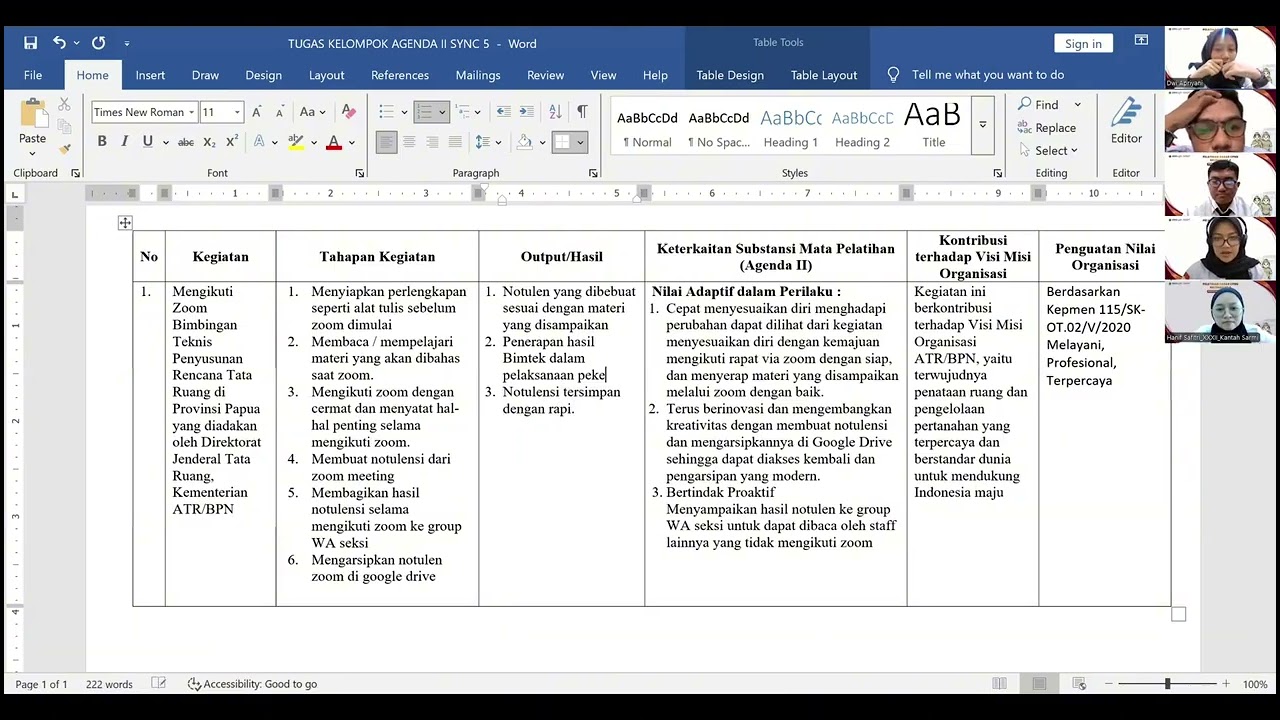
Task: Click the table move handle
Action: click(x=125, y=223)
